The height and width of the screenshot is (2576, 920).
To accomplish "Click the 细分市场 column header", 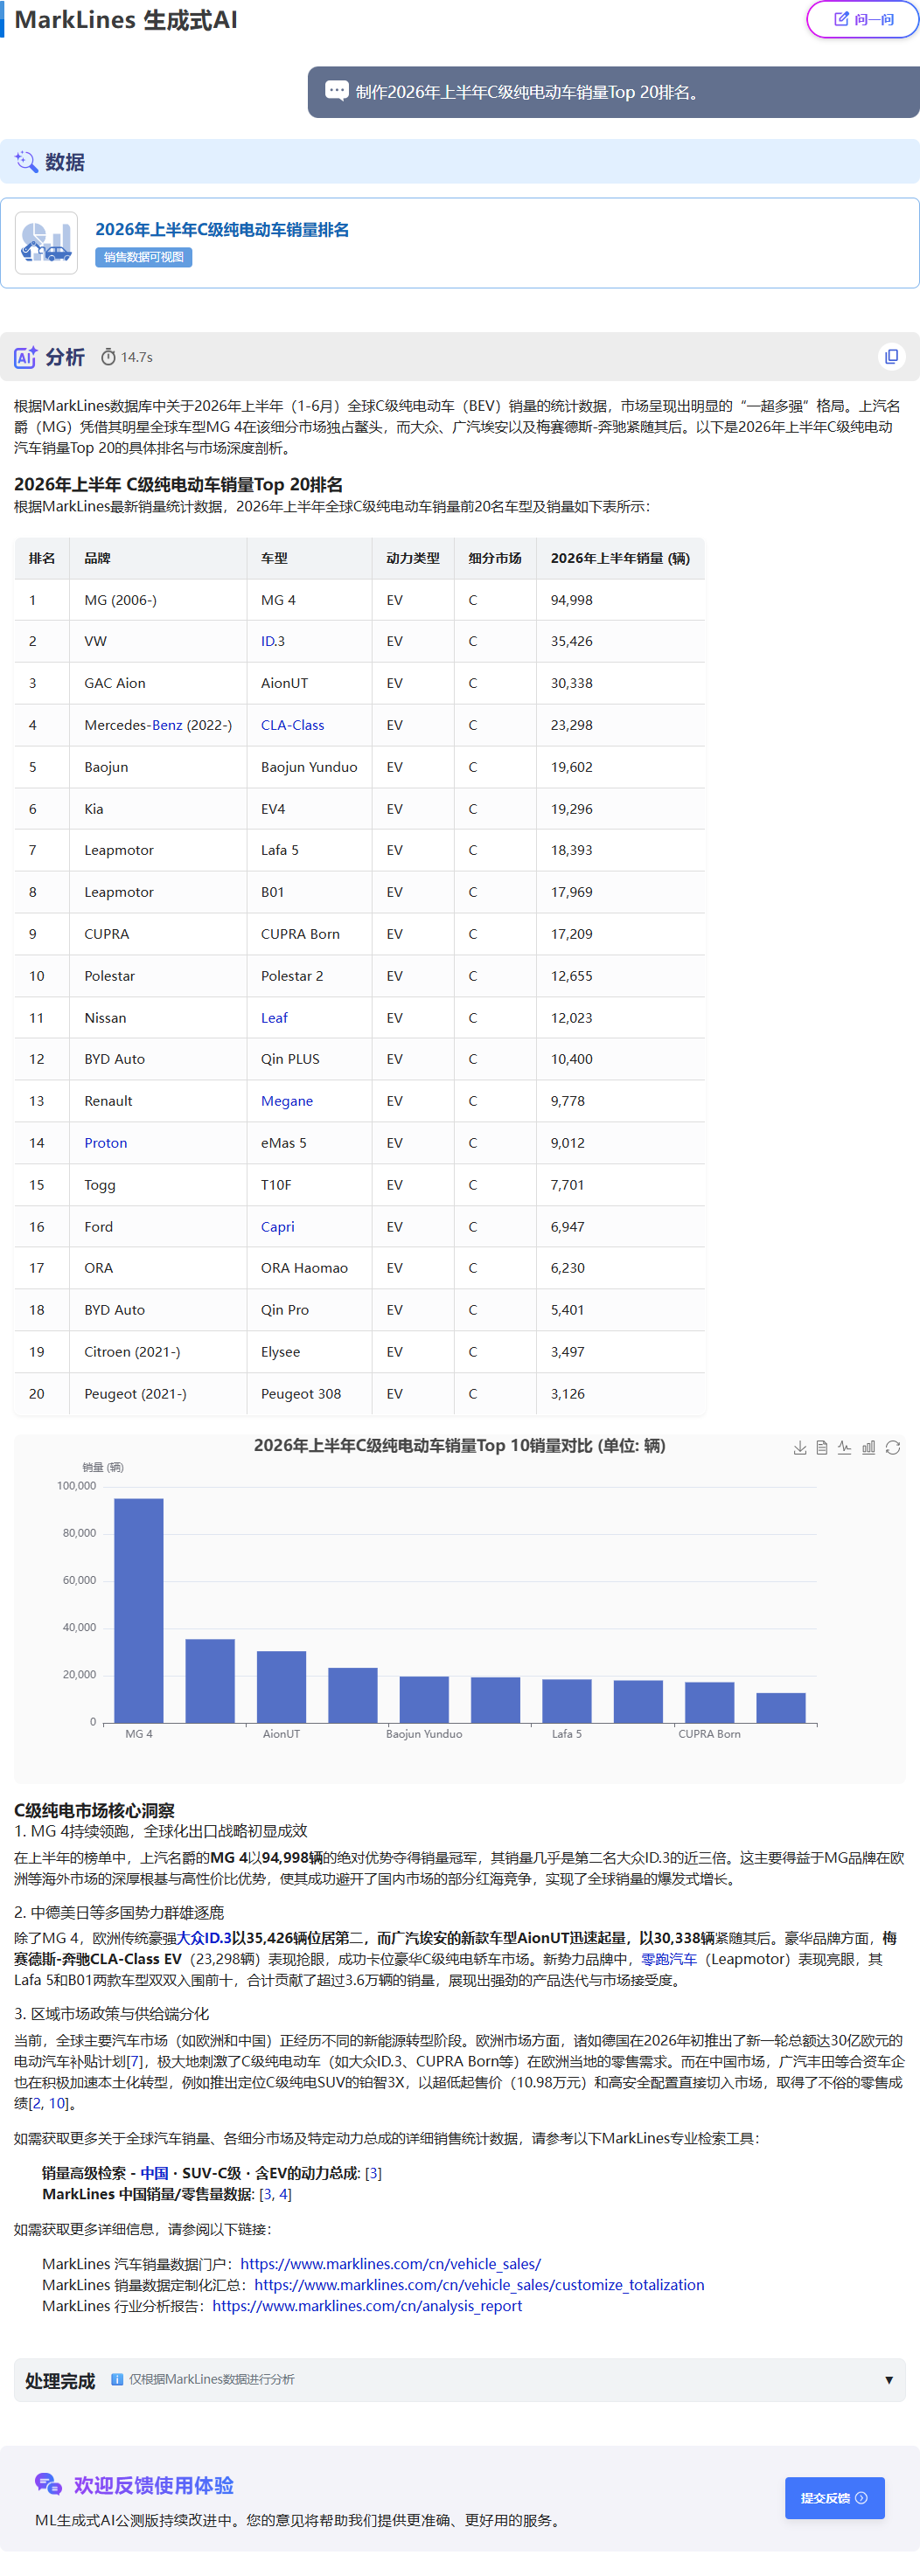I will click(x=495, y=558).
